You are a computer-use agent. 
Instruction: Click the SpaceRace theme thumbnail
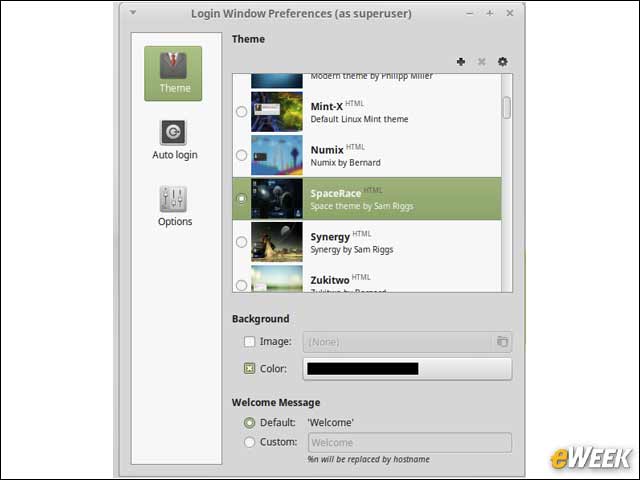277,198
